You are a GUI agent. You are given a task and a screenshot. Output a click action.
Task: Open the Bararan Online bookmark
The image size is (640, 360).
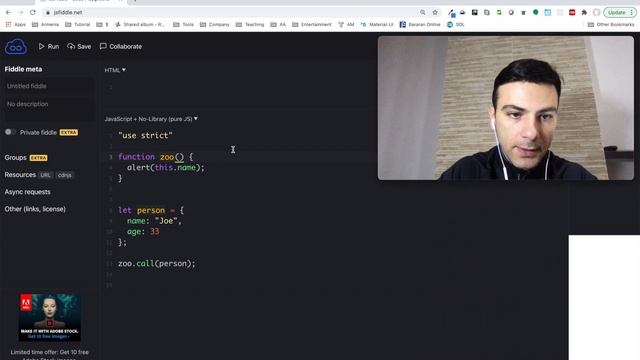(420, 24)
